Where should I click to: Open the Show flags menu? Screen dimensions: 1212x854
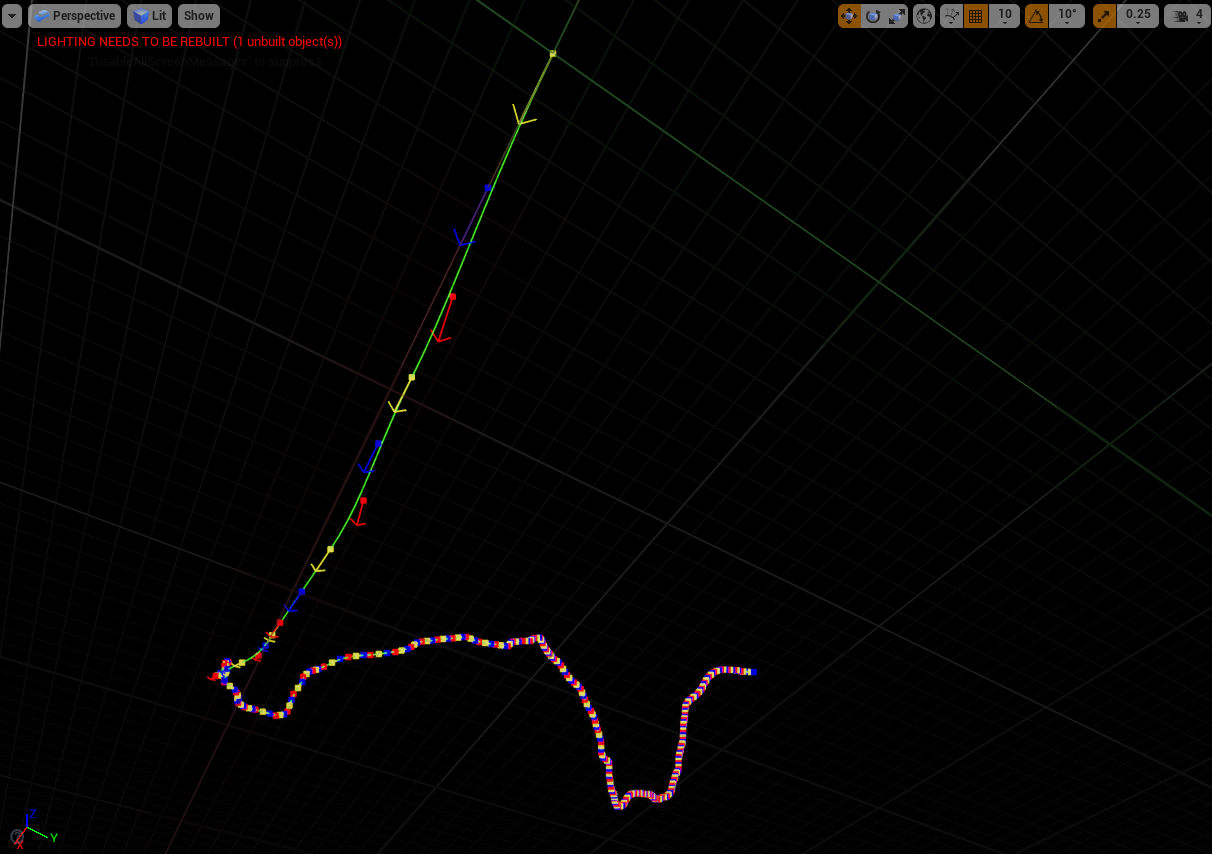[199, 16]
